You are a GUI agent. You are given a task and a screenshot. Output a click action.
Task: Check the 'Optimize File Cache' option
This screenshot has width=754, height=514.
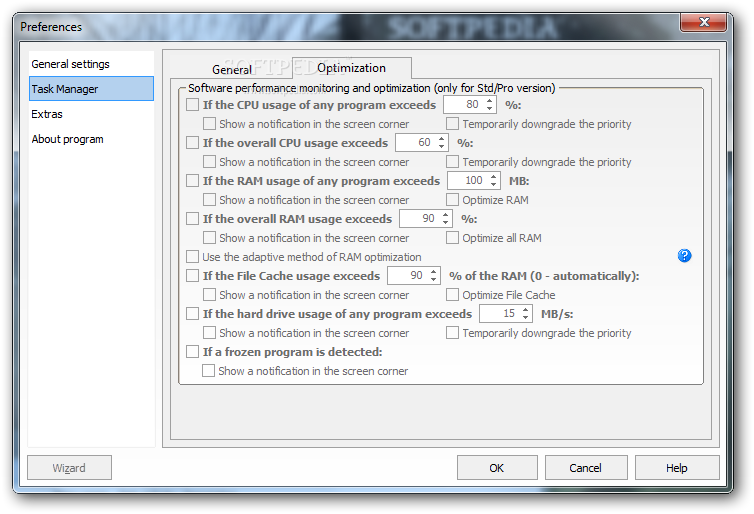(452, 295)
